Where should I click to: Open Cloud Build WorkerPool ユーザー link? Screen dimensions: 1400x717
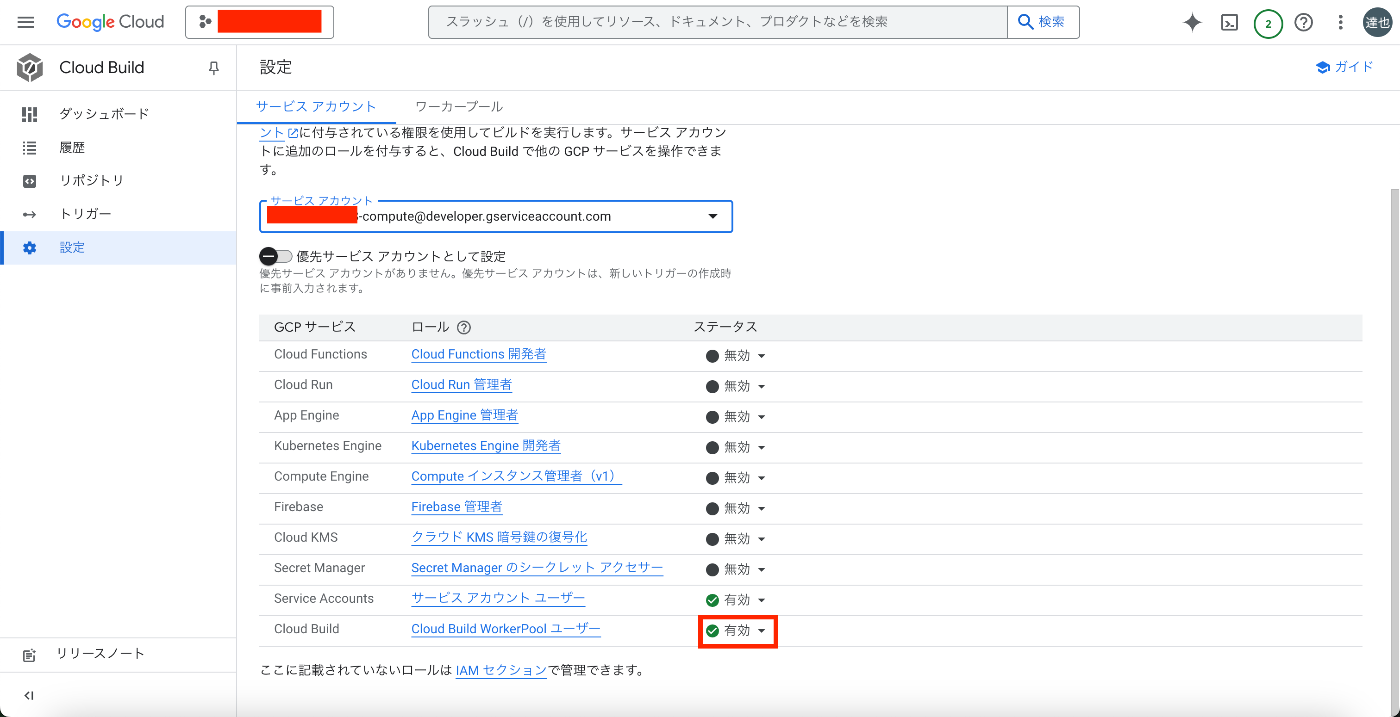pos(506,629)
